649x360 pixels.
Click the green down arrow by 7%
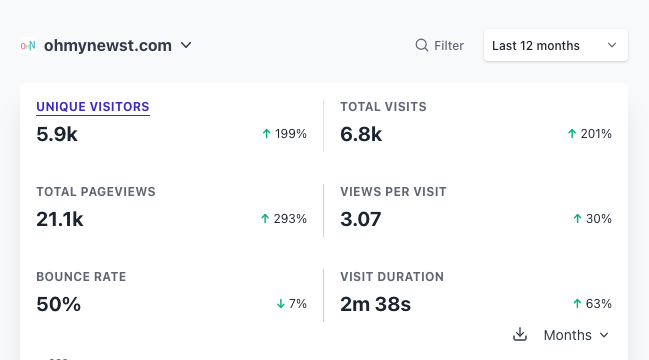pos(281,304)
